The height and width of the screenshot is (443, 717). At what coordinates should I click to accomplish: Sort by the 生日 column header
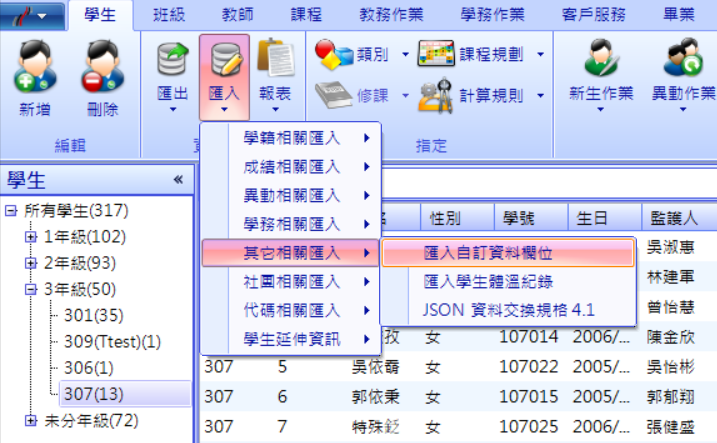(x=605, y=219)
